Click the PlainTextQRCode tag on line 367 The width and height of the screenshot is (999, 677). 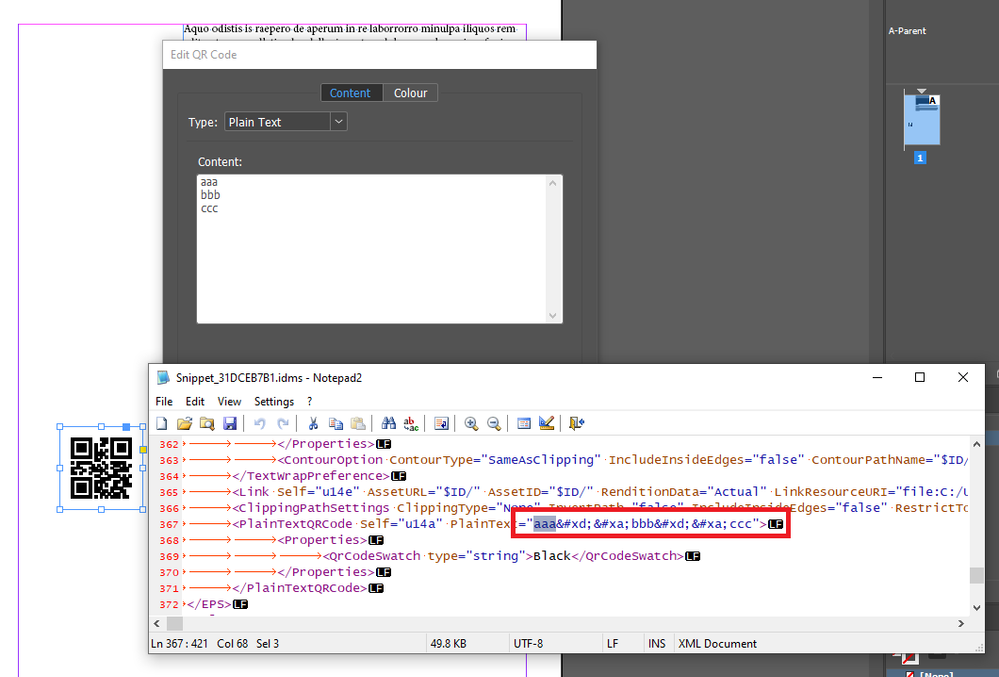292,524
